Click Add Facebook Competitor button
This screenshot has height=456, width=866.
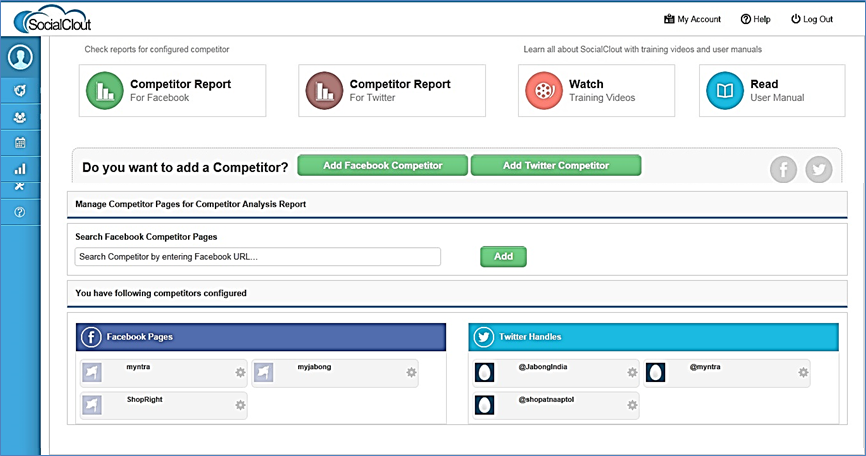383,166
